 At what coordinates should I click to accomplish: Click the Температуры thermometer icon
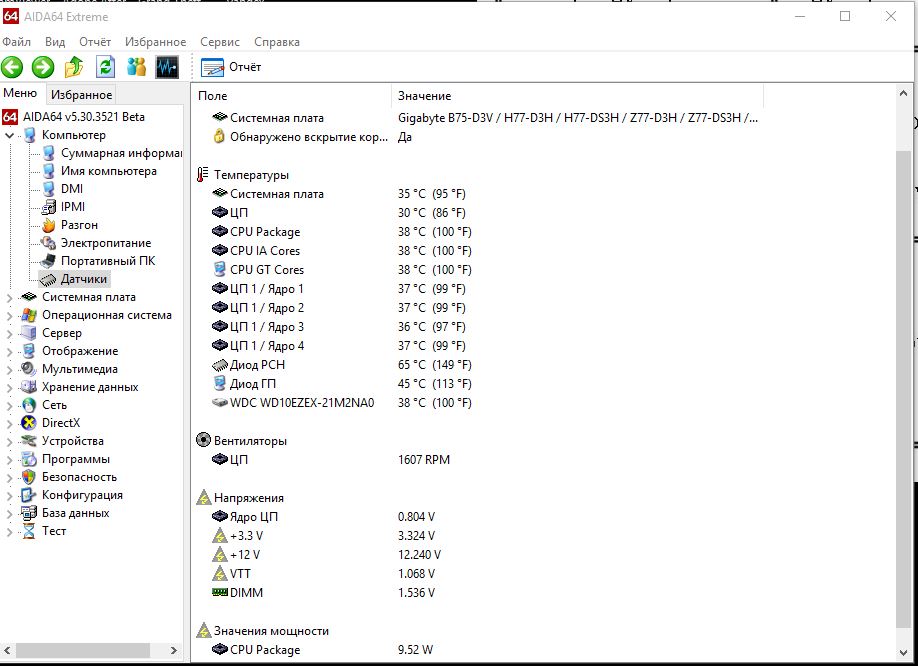tap(203, 174)
